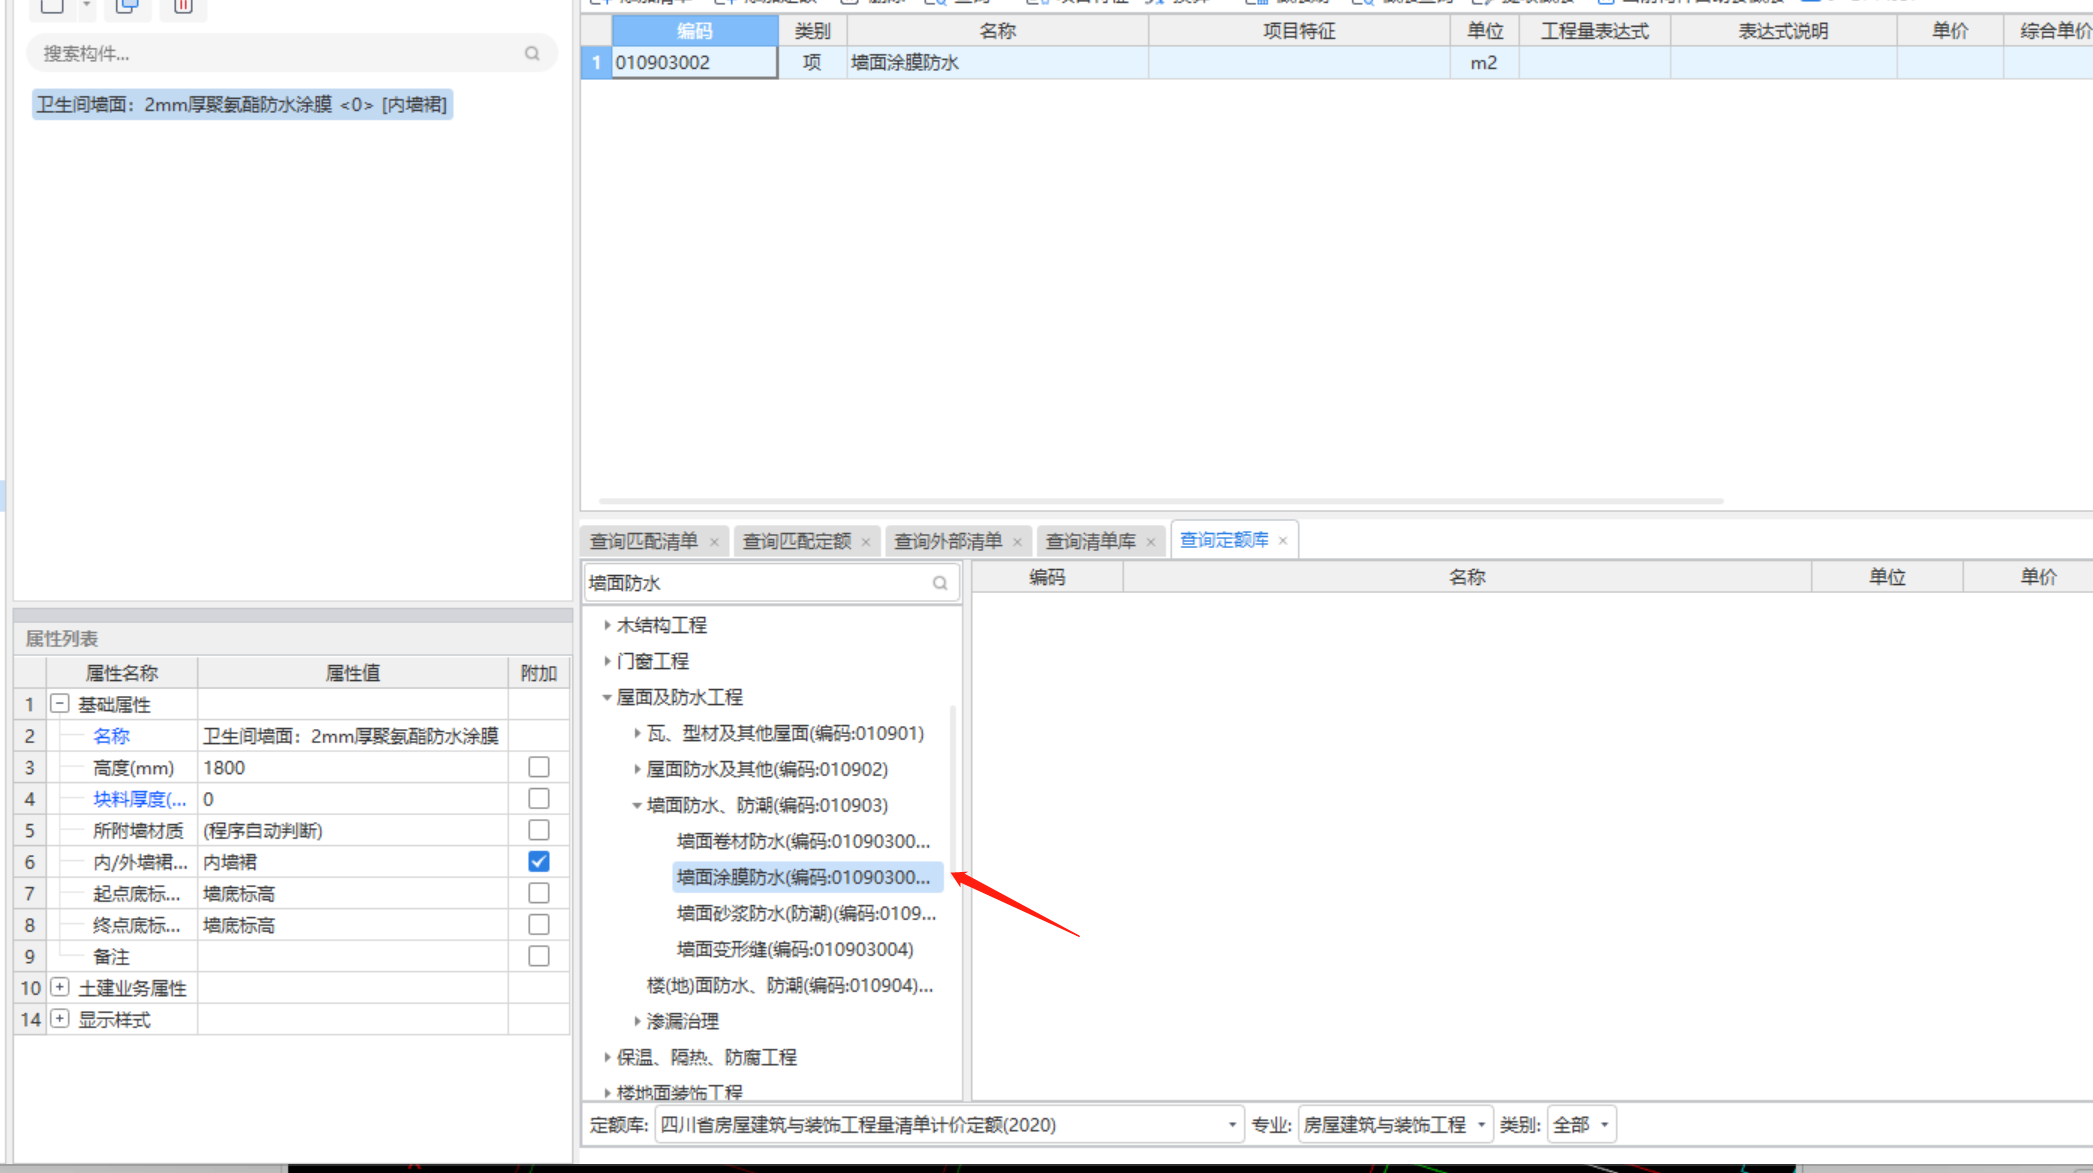Click the copy component icon above the search box
This screenshot has height=1173, width=2093.
click(x=127, y=5)
